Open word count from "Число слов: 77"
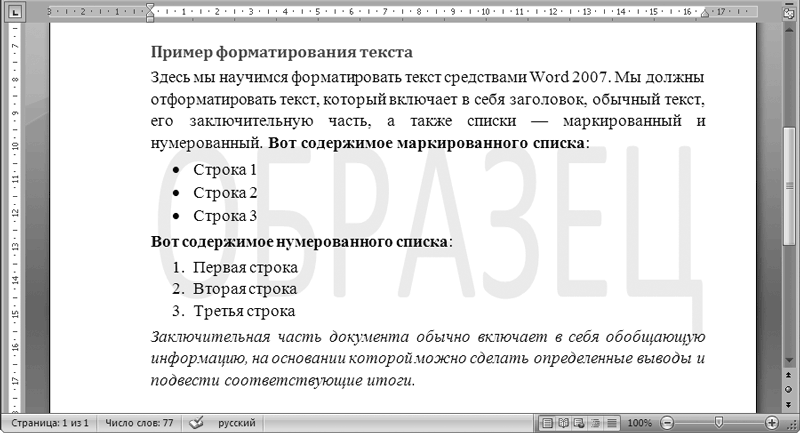800x433 pixels. (x=139, y=423)
